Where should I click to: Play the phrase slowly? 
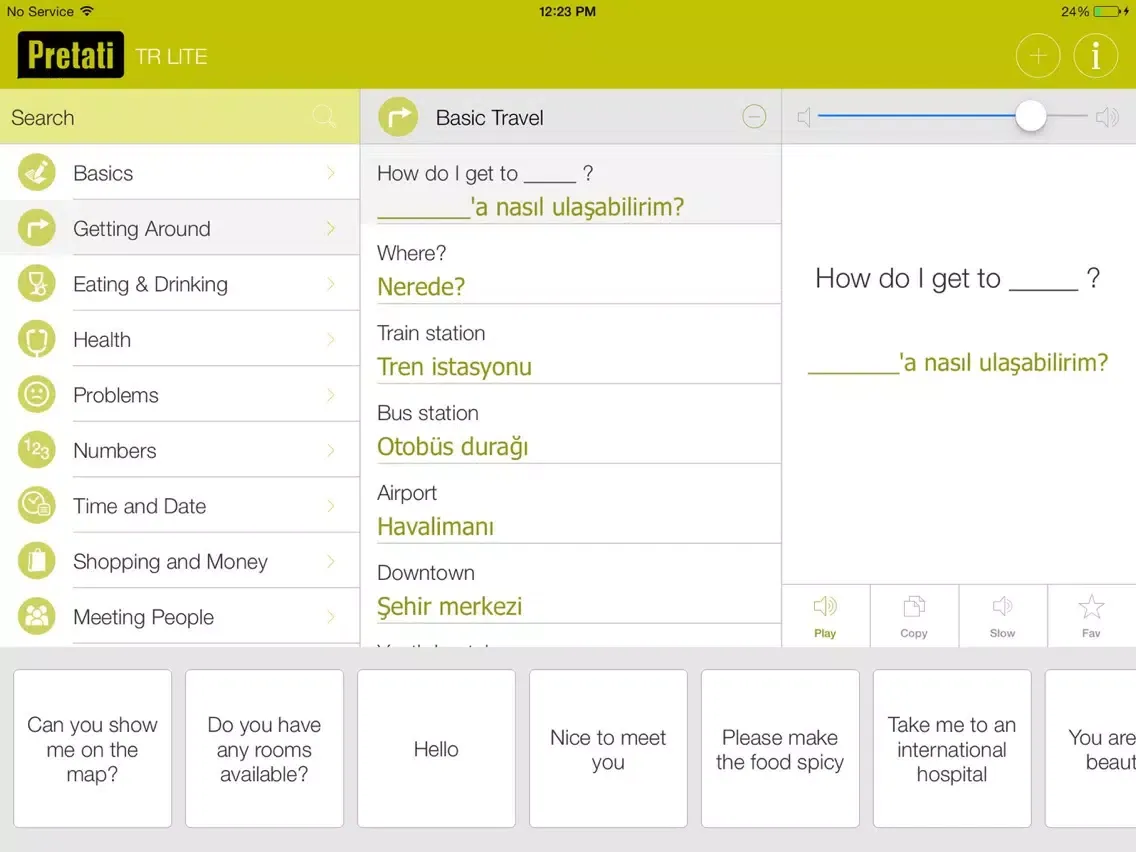[1002, 616]
